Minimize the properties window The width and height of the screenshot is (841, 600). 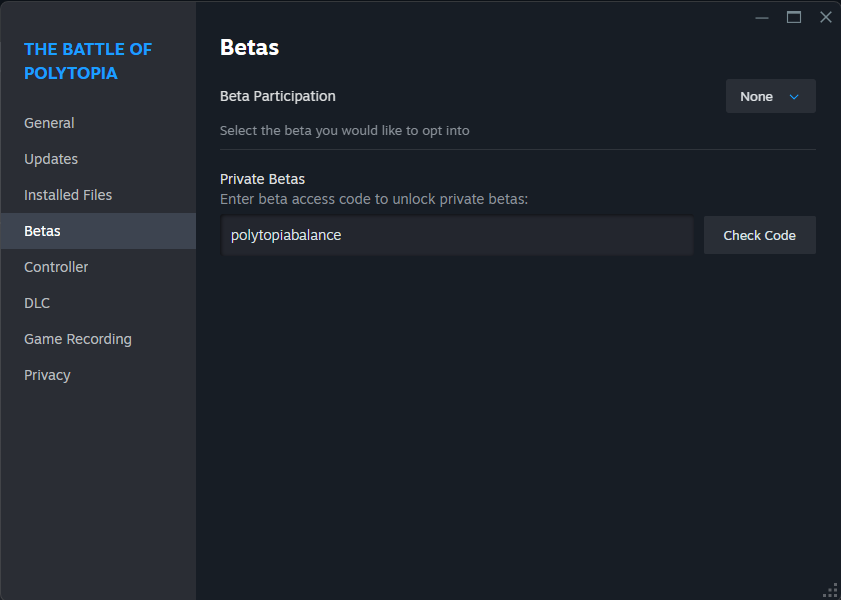coord(762,18)
